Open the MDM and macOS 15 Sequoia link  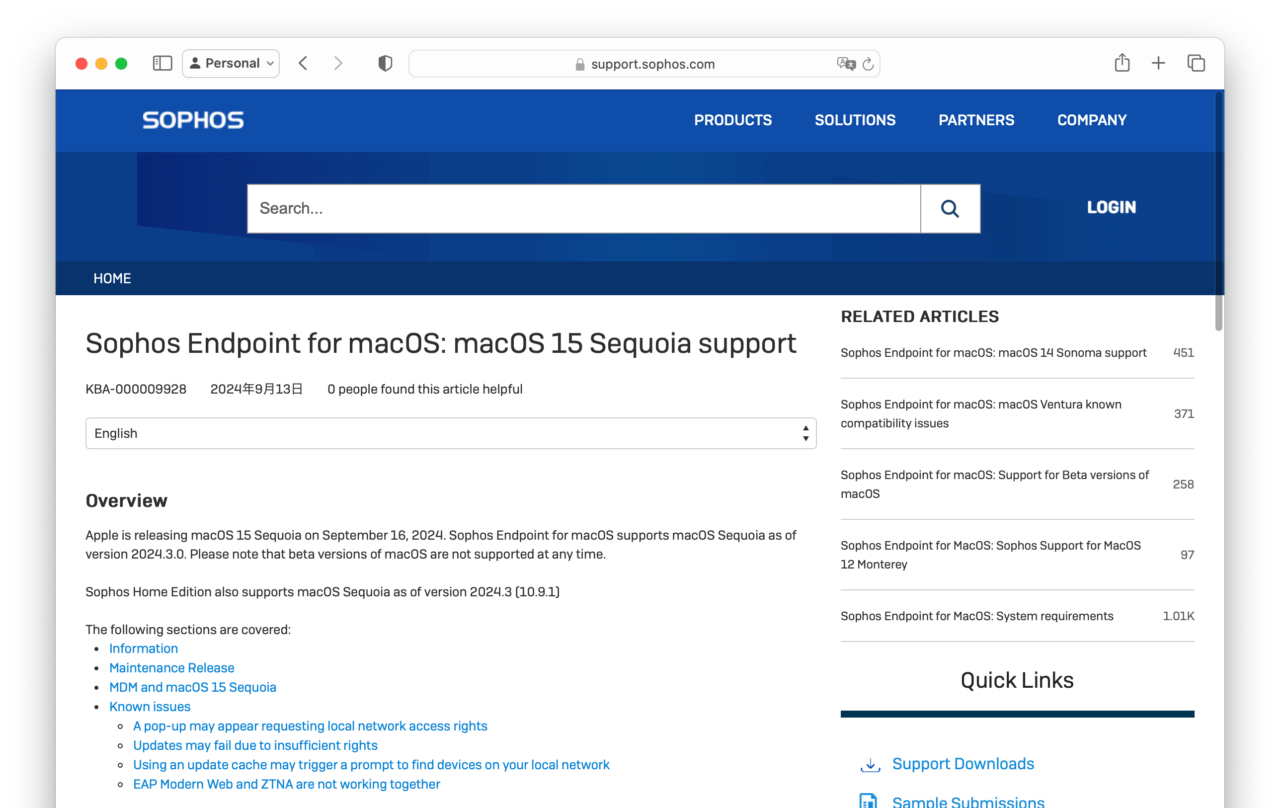(x=193, y=687)
